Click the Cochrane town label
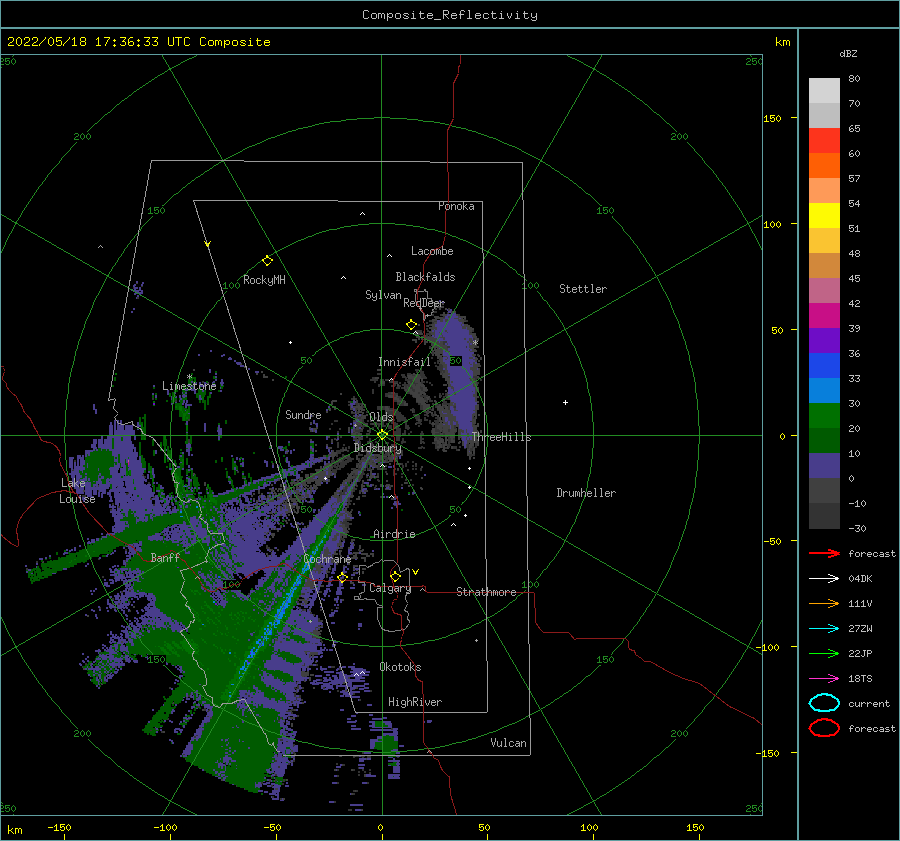 point(327,559)
